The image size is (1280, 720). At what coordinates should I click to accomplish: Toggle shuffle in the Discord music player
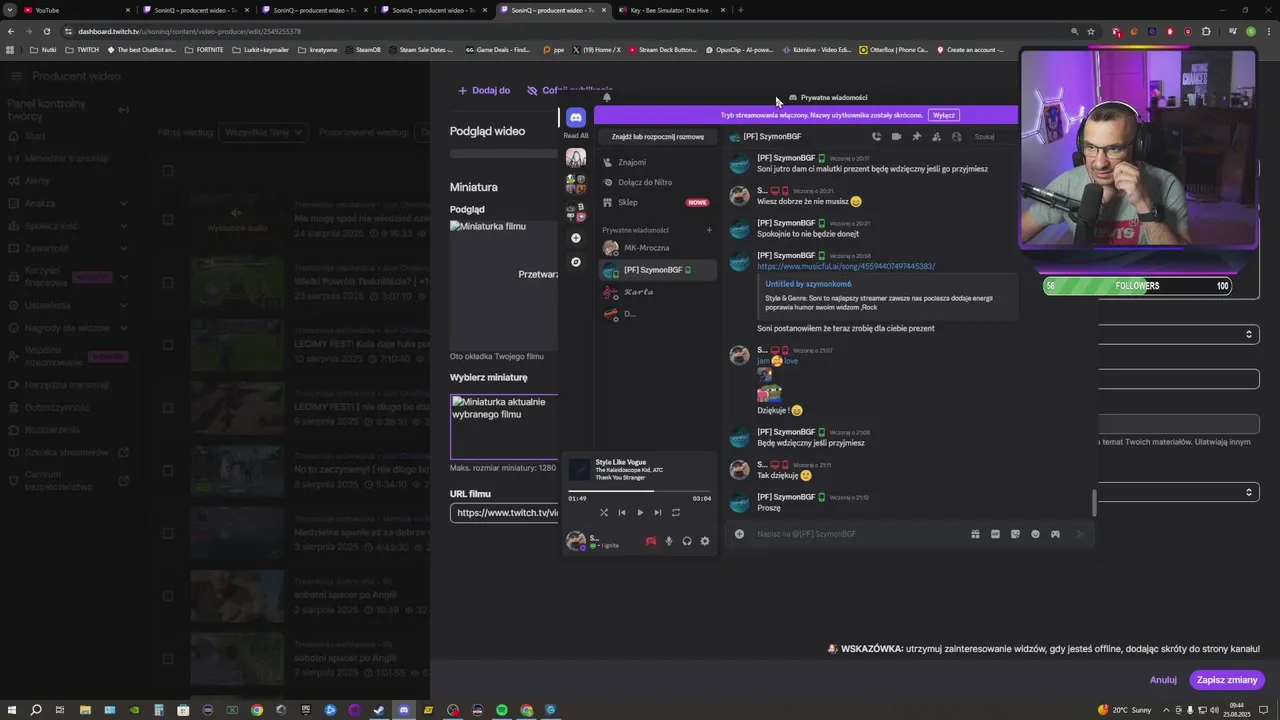coord(604,513)
